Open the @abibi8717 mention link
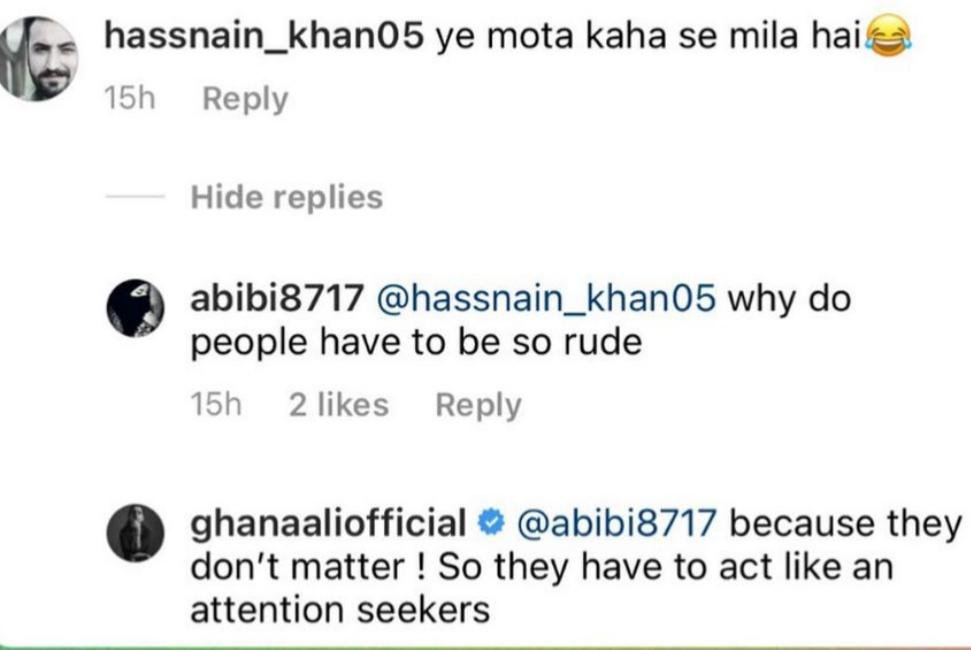 619,523
